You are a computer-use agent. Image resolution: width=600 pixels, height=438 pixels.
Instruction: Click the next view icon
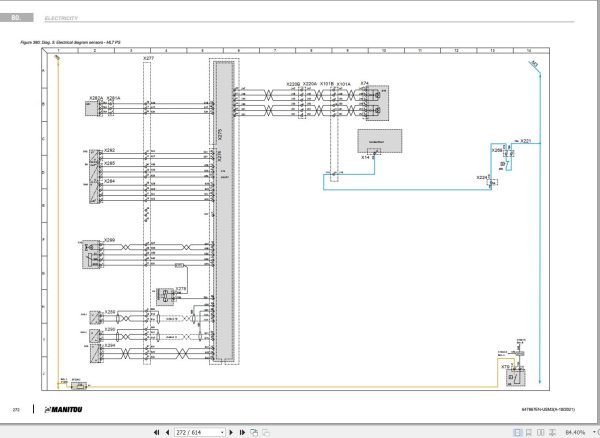266,432
